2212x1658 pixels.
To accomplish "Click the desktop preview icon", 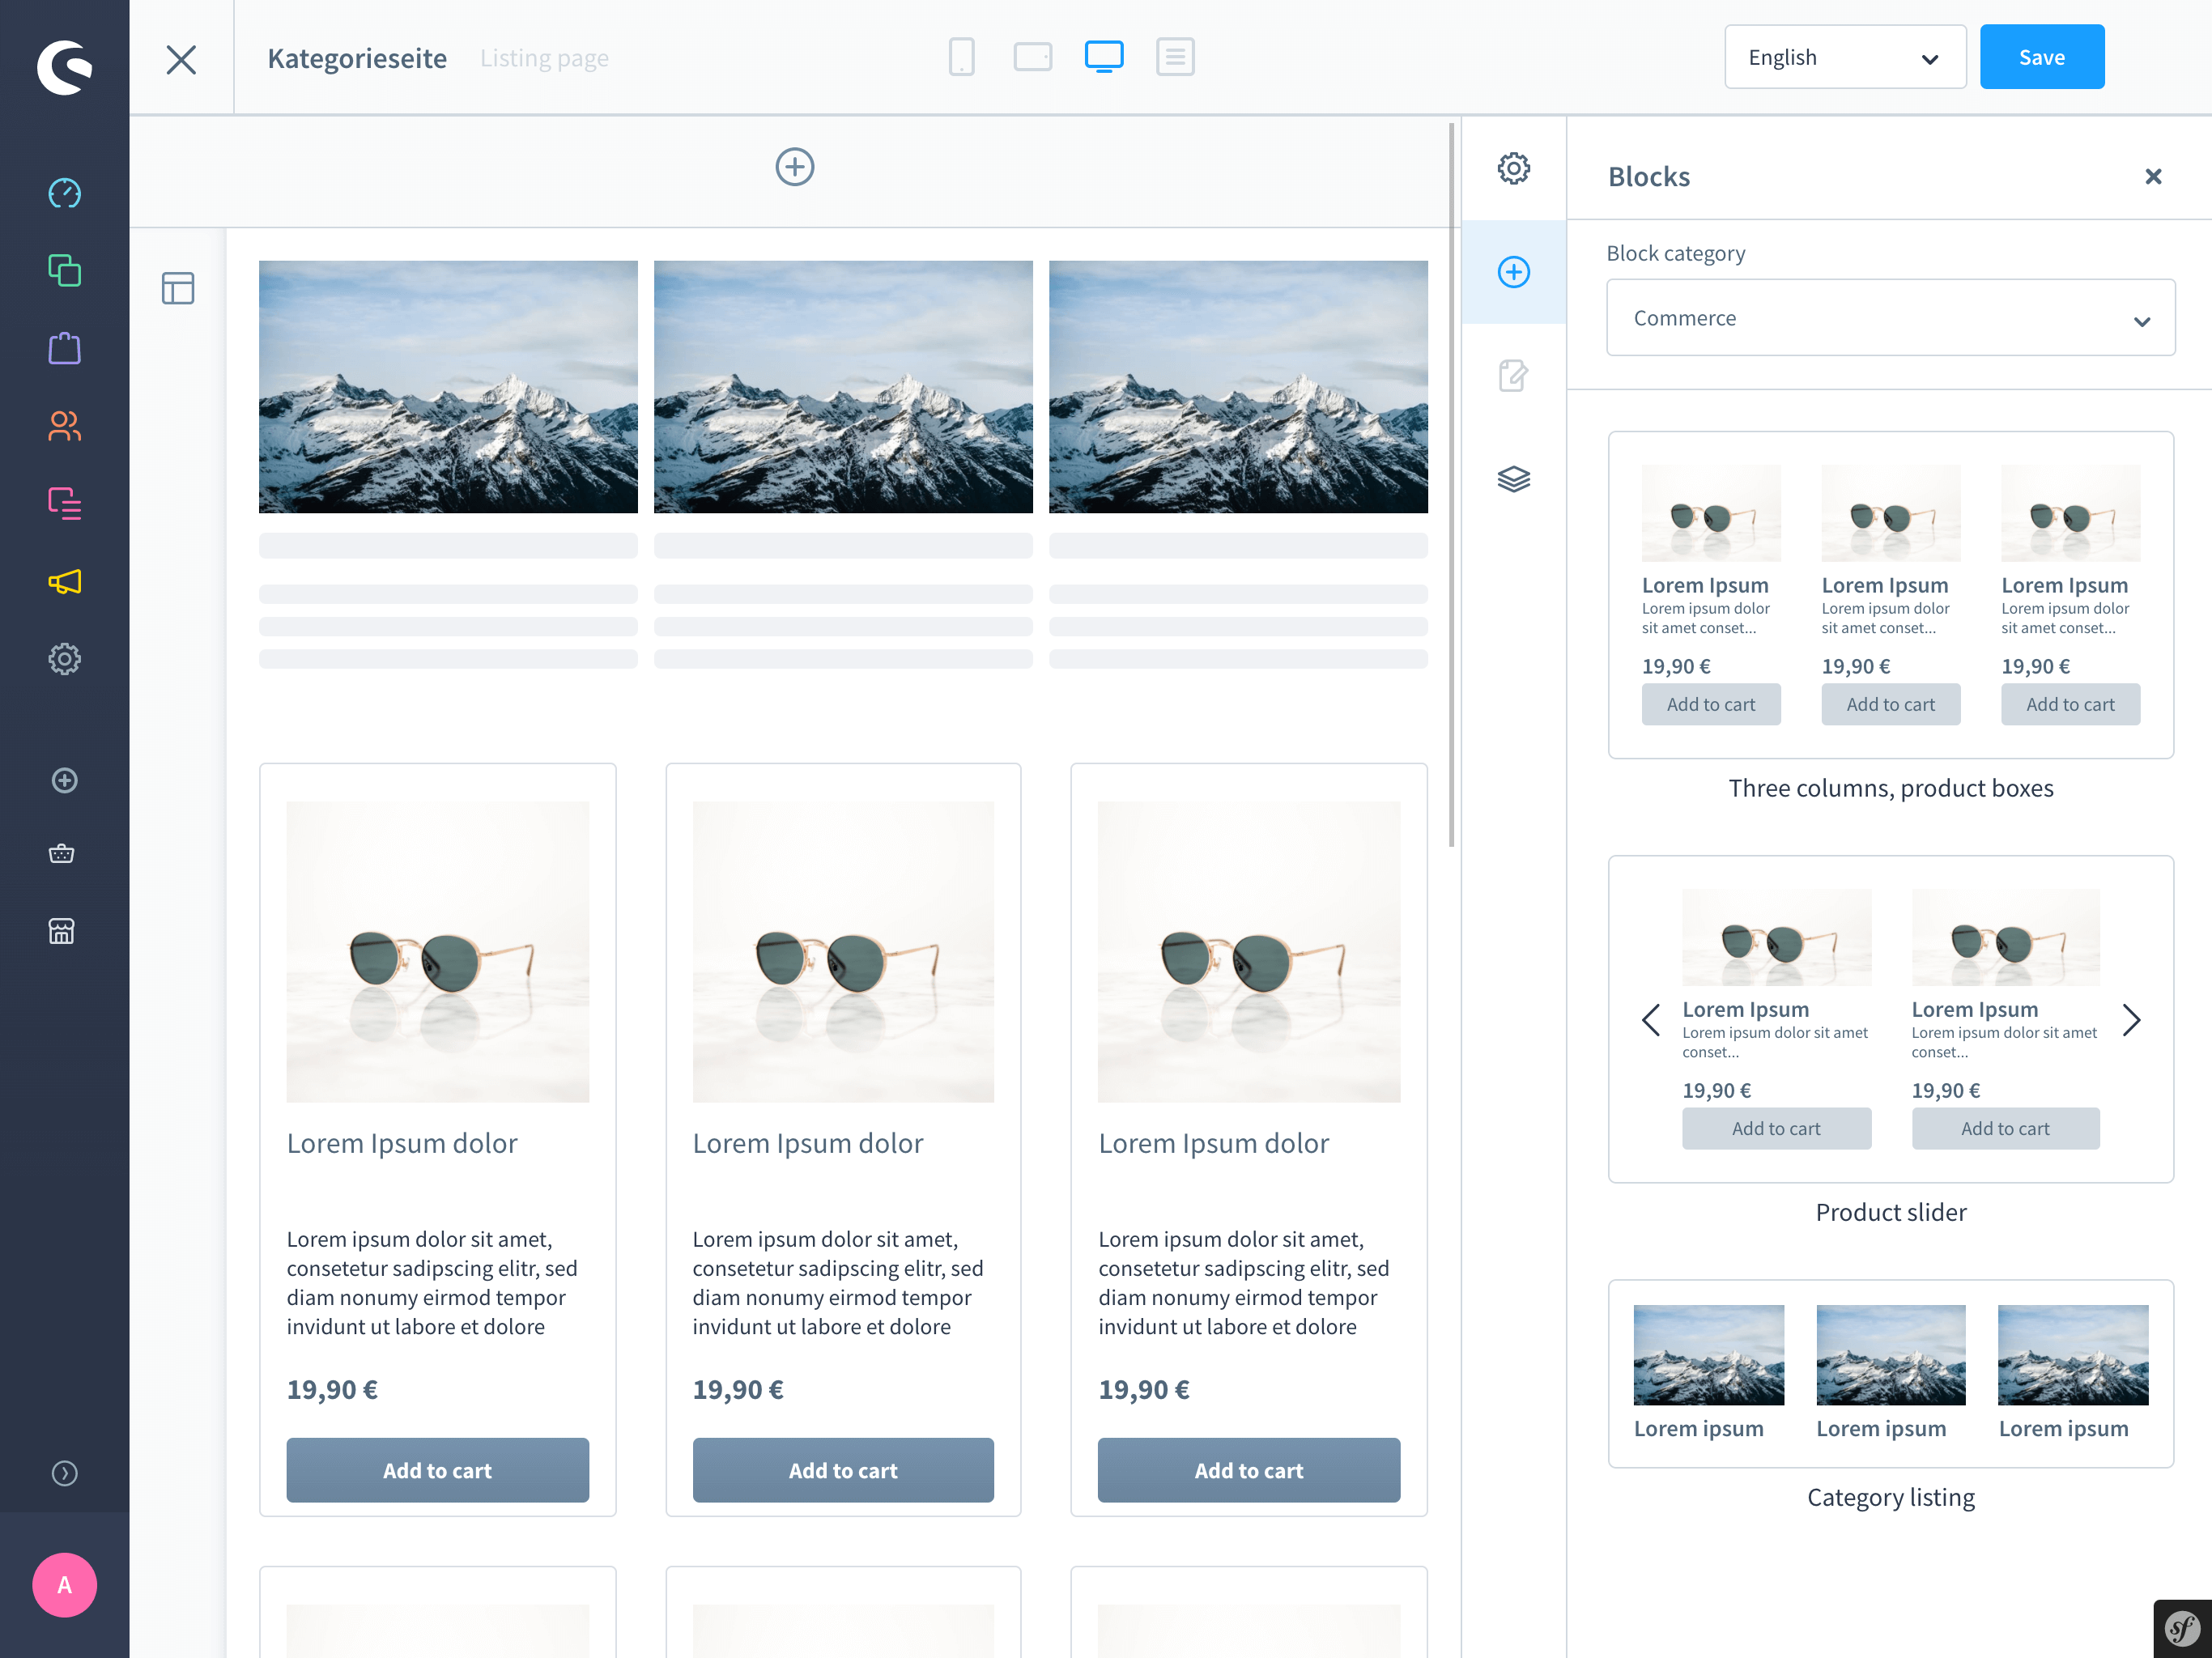I will [1103, 57].
